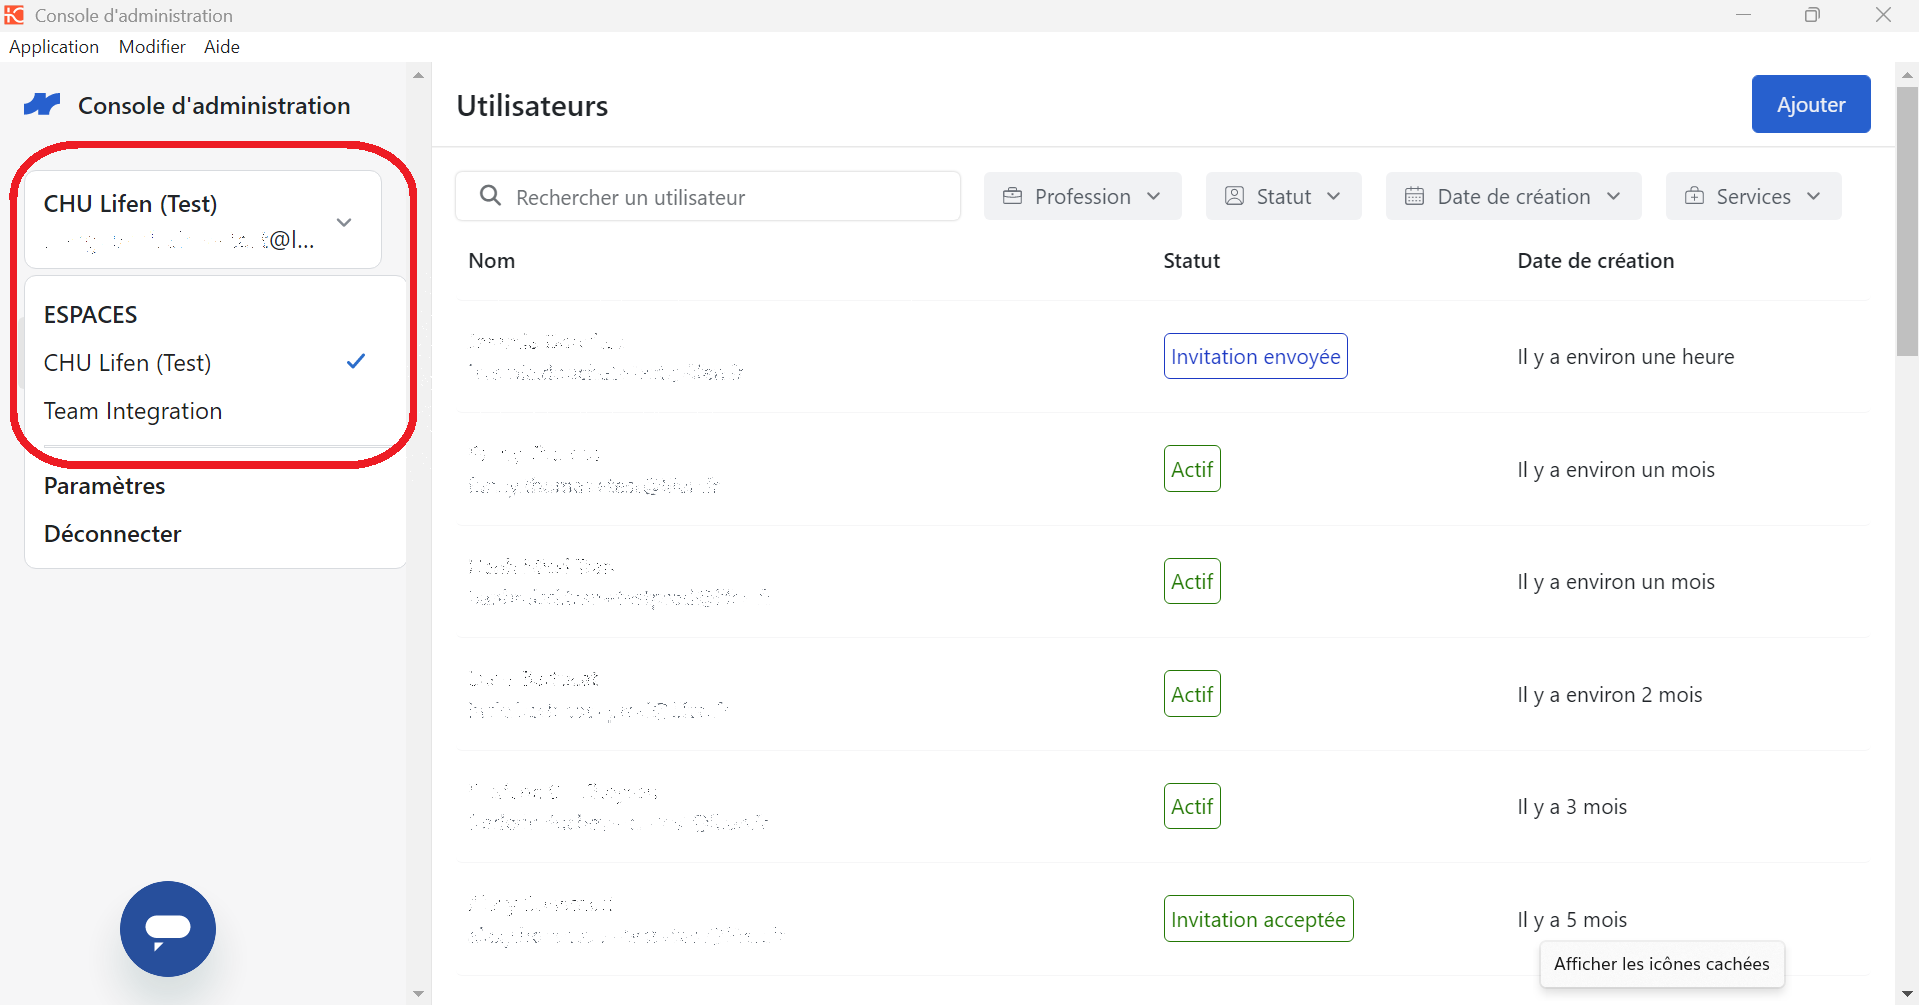
Task: Click the magnifier icon in the user search box
Action: 490,196
